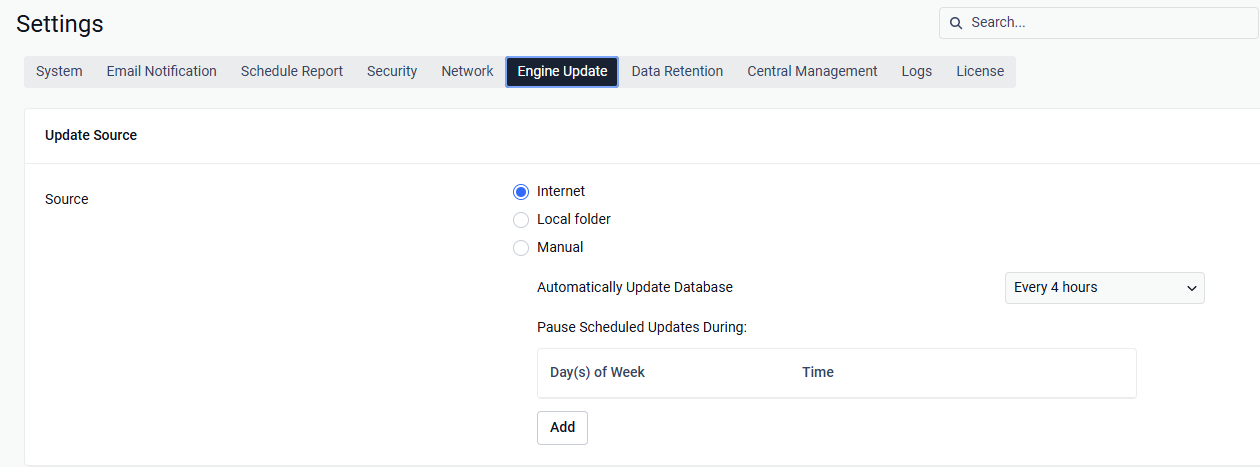
Task: Switch to the Central Management tab
Action: (812, 72)
